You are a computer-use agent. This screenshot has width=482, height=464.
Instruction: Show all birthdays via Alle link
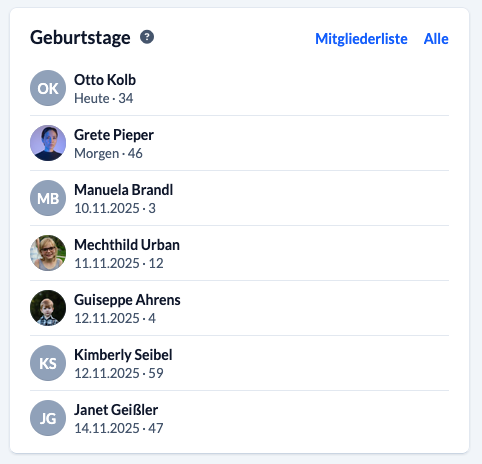pos(436,39)
